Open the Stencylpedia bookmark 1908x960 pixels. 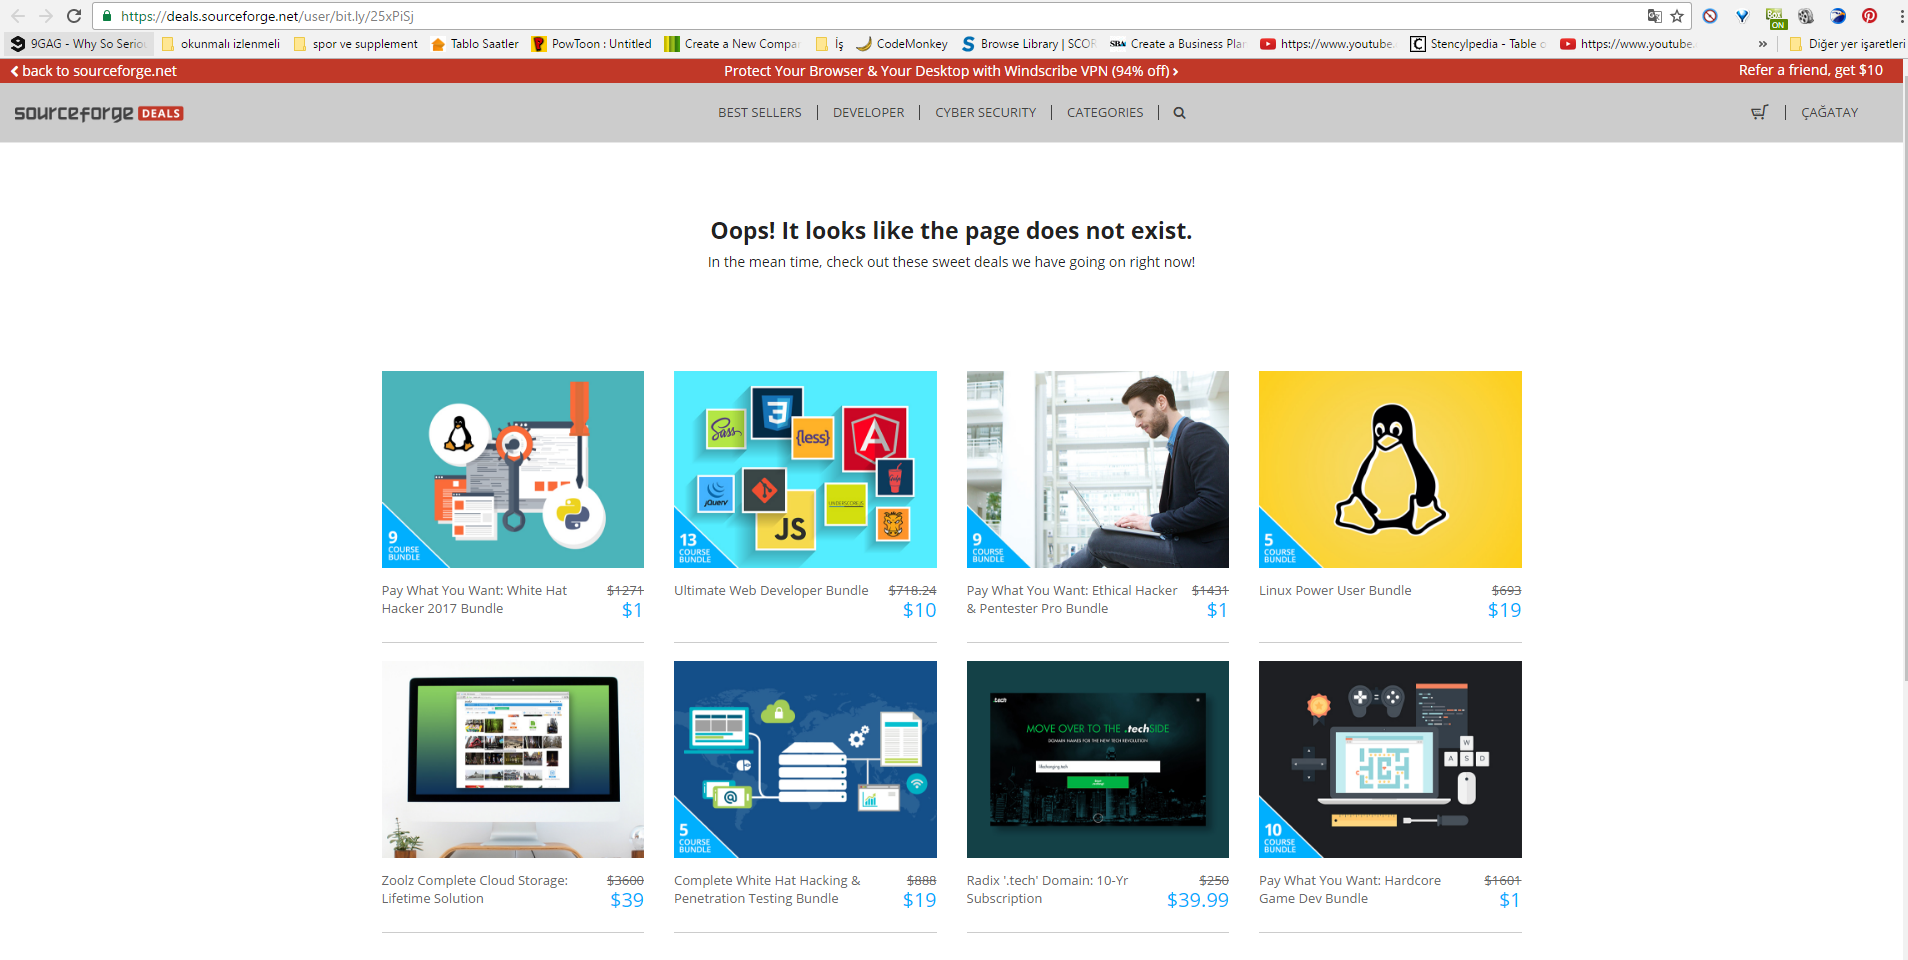[x=1478, y=44]
